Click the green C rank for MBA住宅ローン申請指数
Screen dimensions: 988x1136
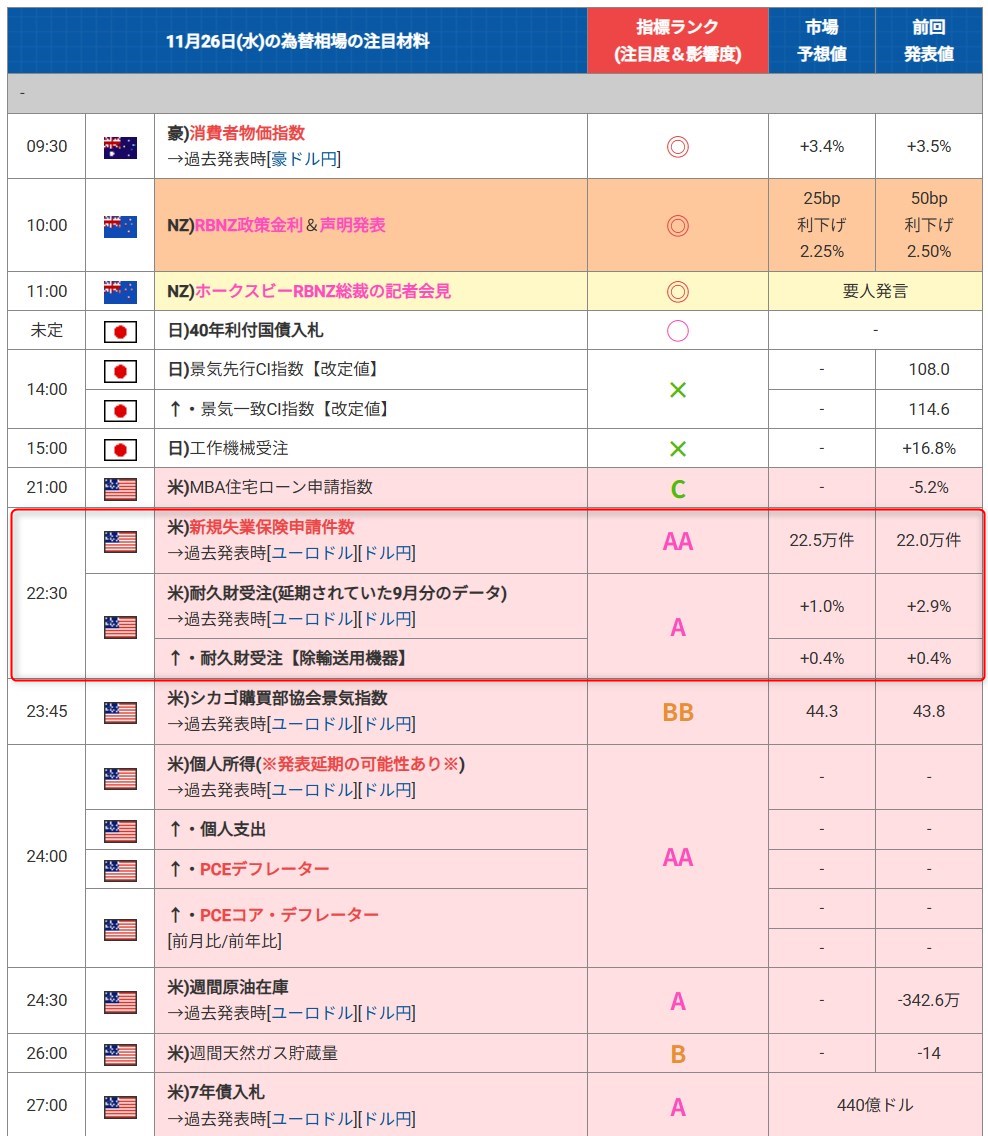[x=677, y=489]
